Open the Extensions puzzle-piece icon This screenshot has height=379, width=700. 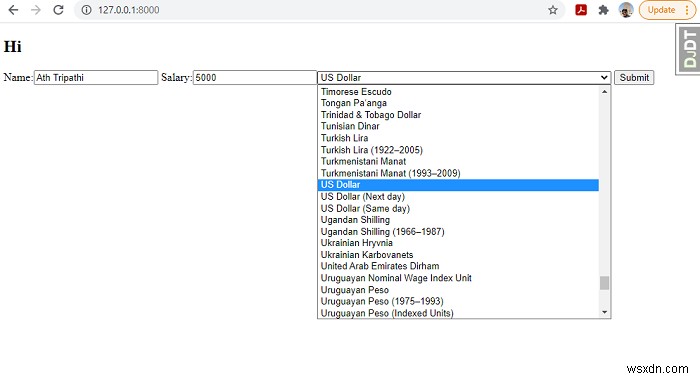pyautogui.click(x=604, y=10)
